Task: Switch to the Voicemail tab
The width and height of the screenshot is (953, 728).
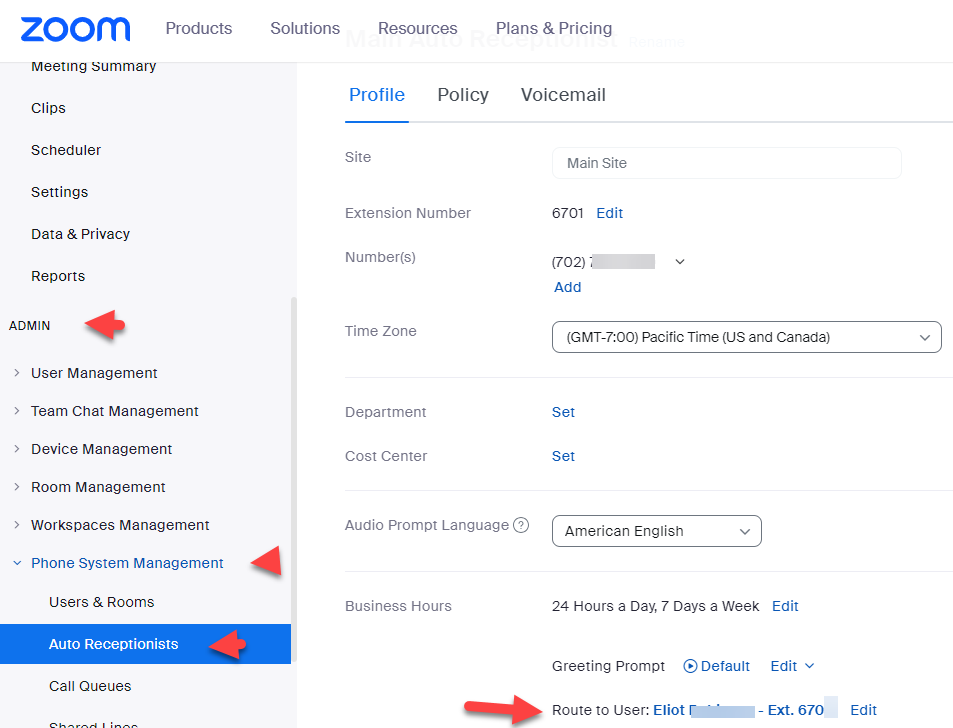Action: (563, 95)
